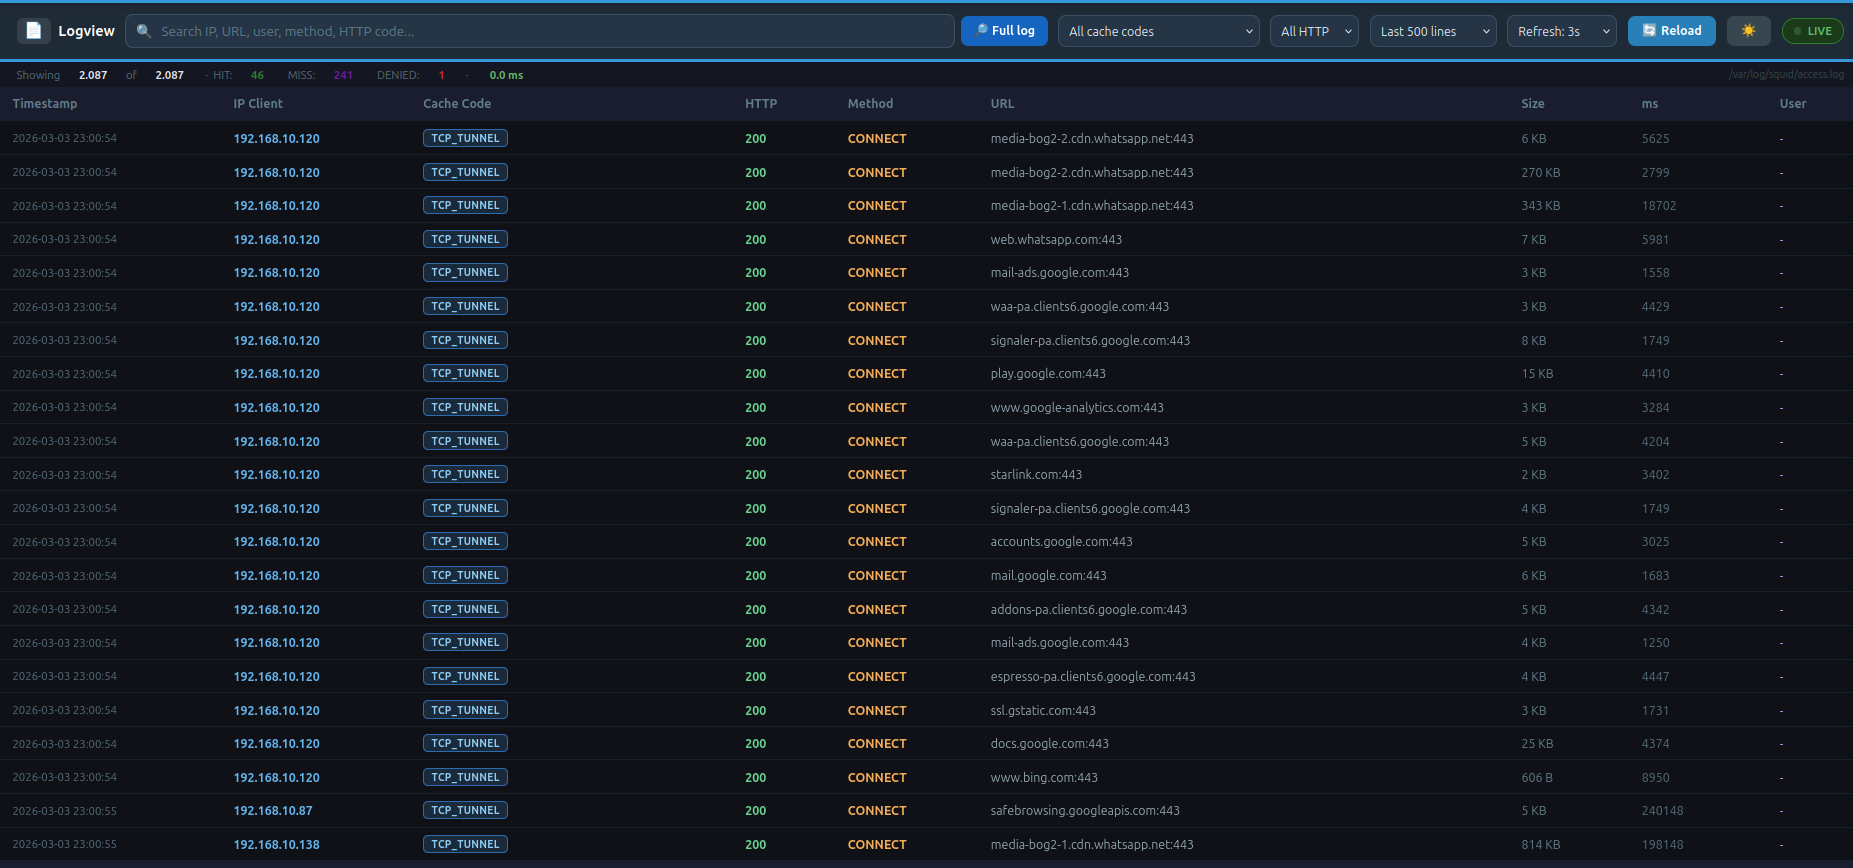Click the Logview document logo icon
Screen dimensions: 1853x868
pyautogui.click(x=33, y=31)
